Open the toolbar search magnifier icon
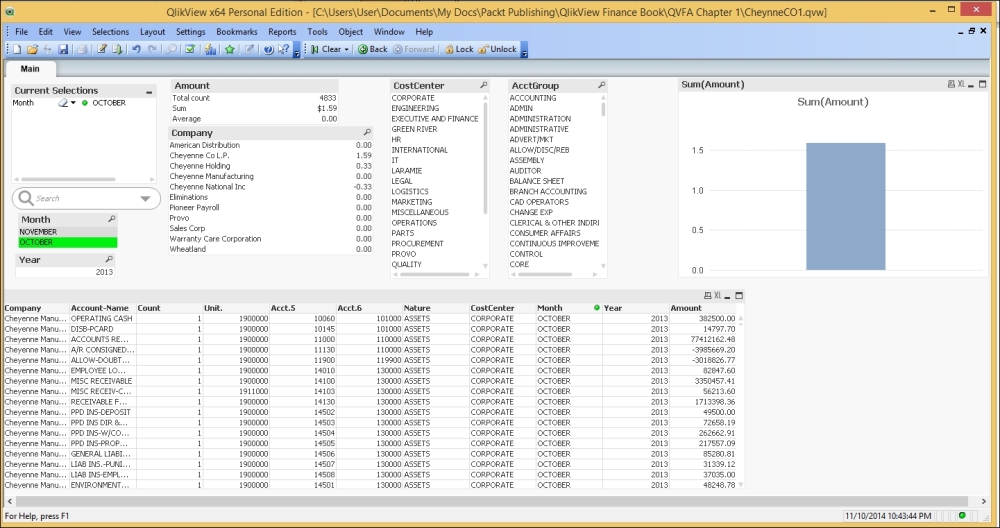1000x528 pixels. pos(172,49)
